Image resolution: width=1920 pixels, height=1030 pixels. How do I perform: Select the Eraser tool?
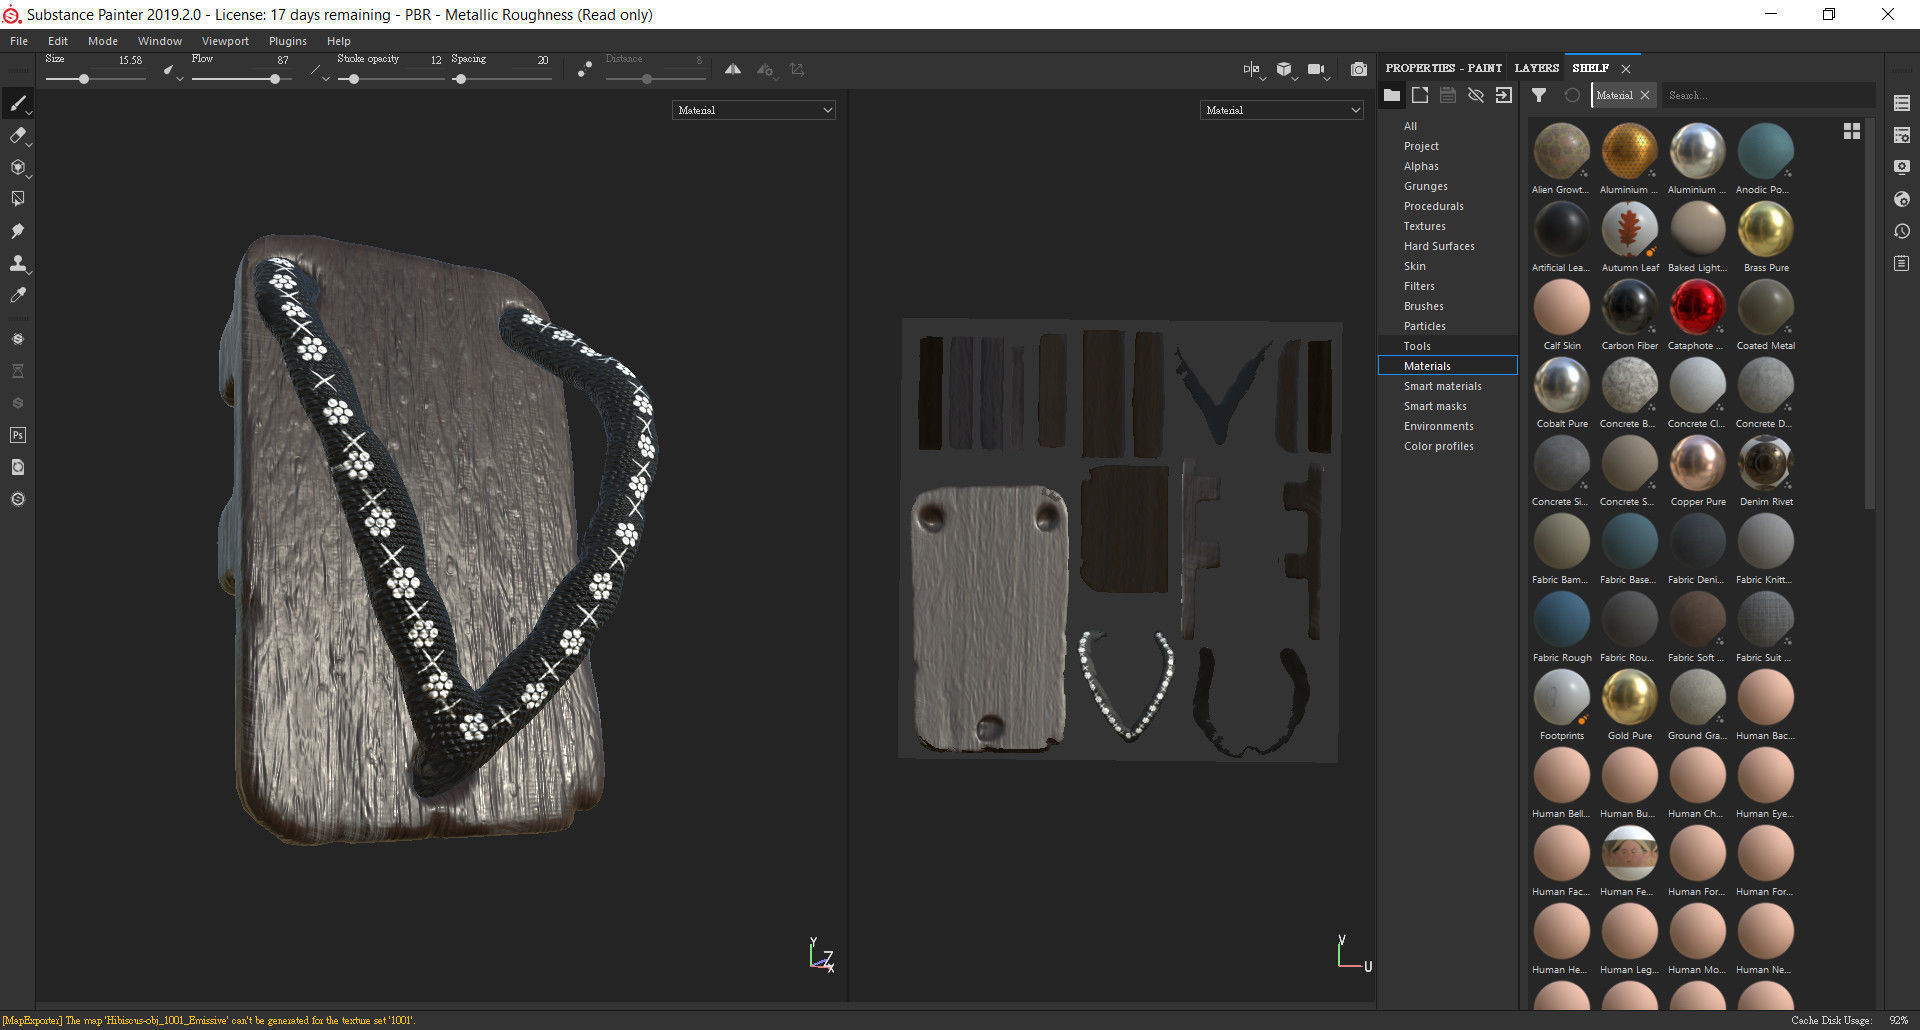(x=17, y=135)
